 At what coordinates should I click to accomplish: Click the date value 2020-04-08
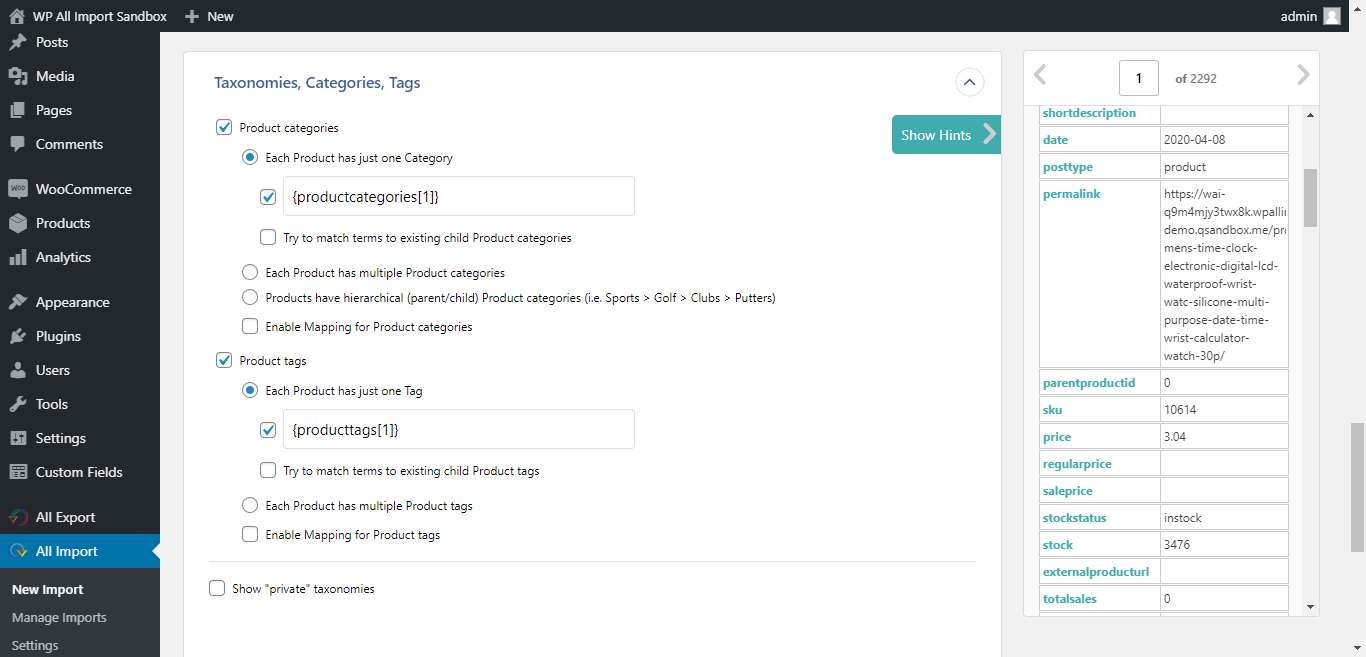click(x=1195, y=140)
